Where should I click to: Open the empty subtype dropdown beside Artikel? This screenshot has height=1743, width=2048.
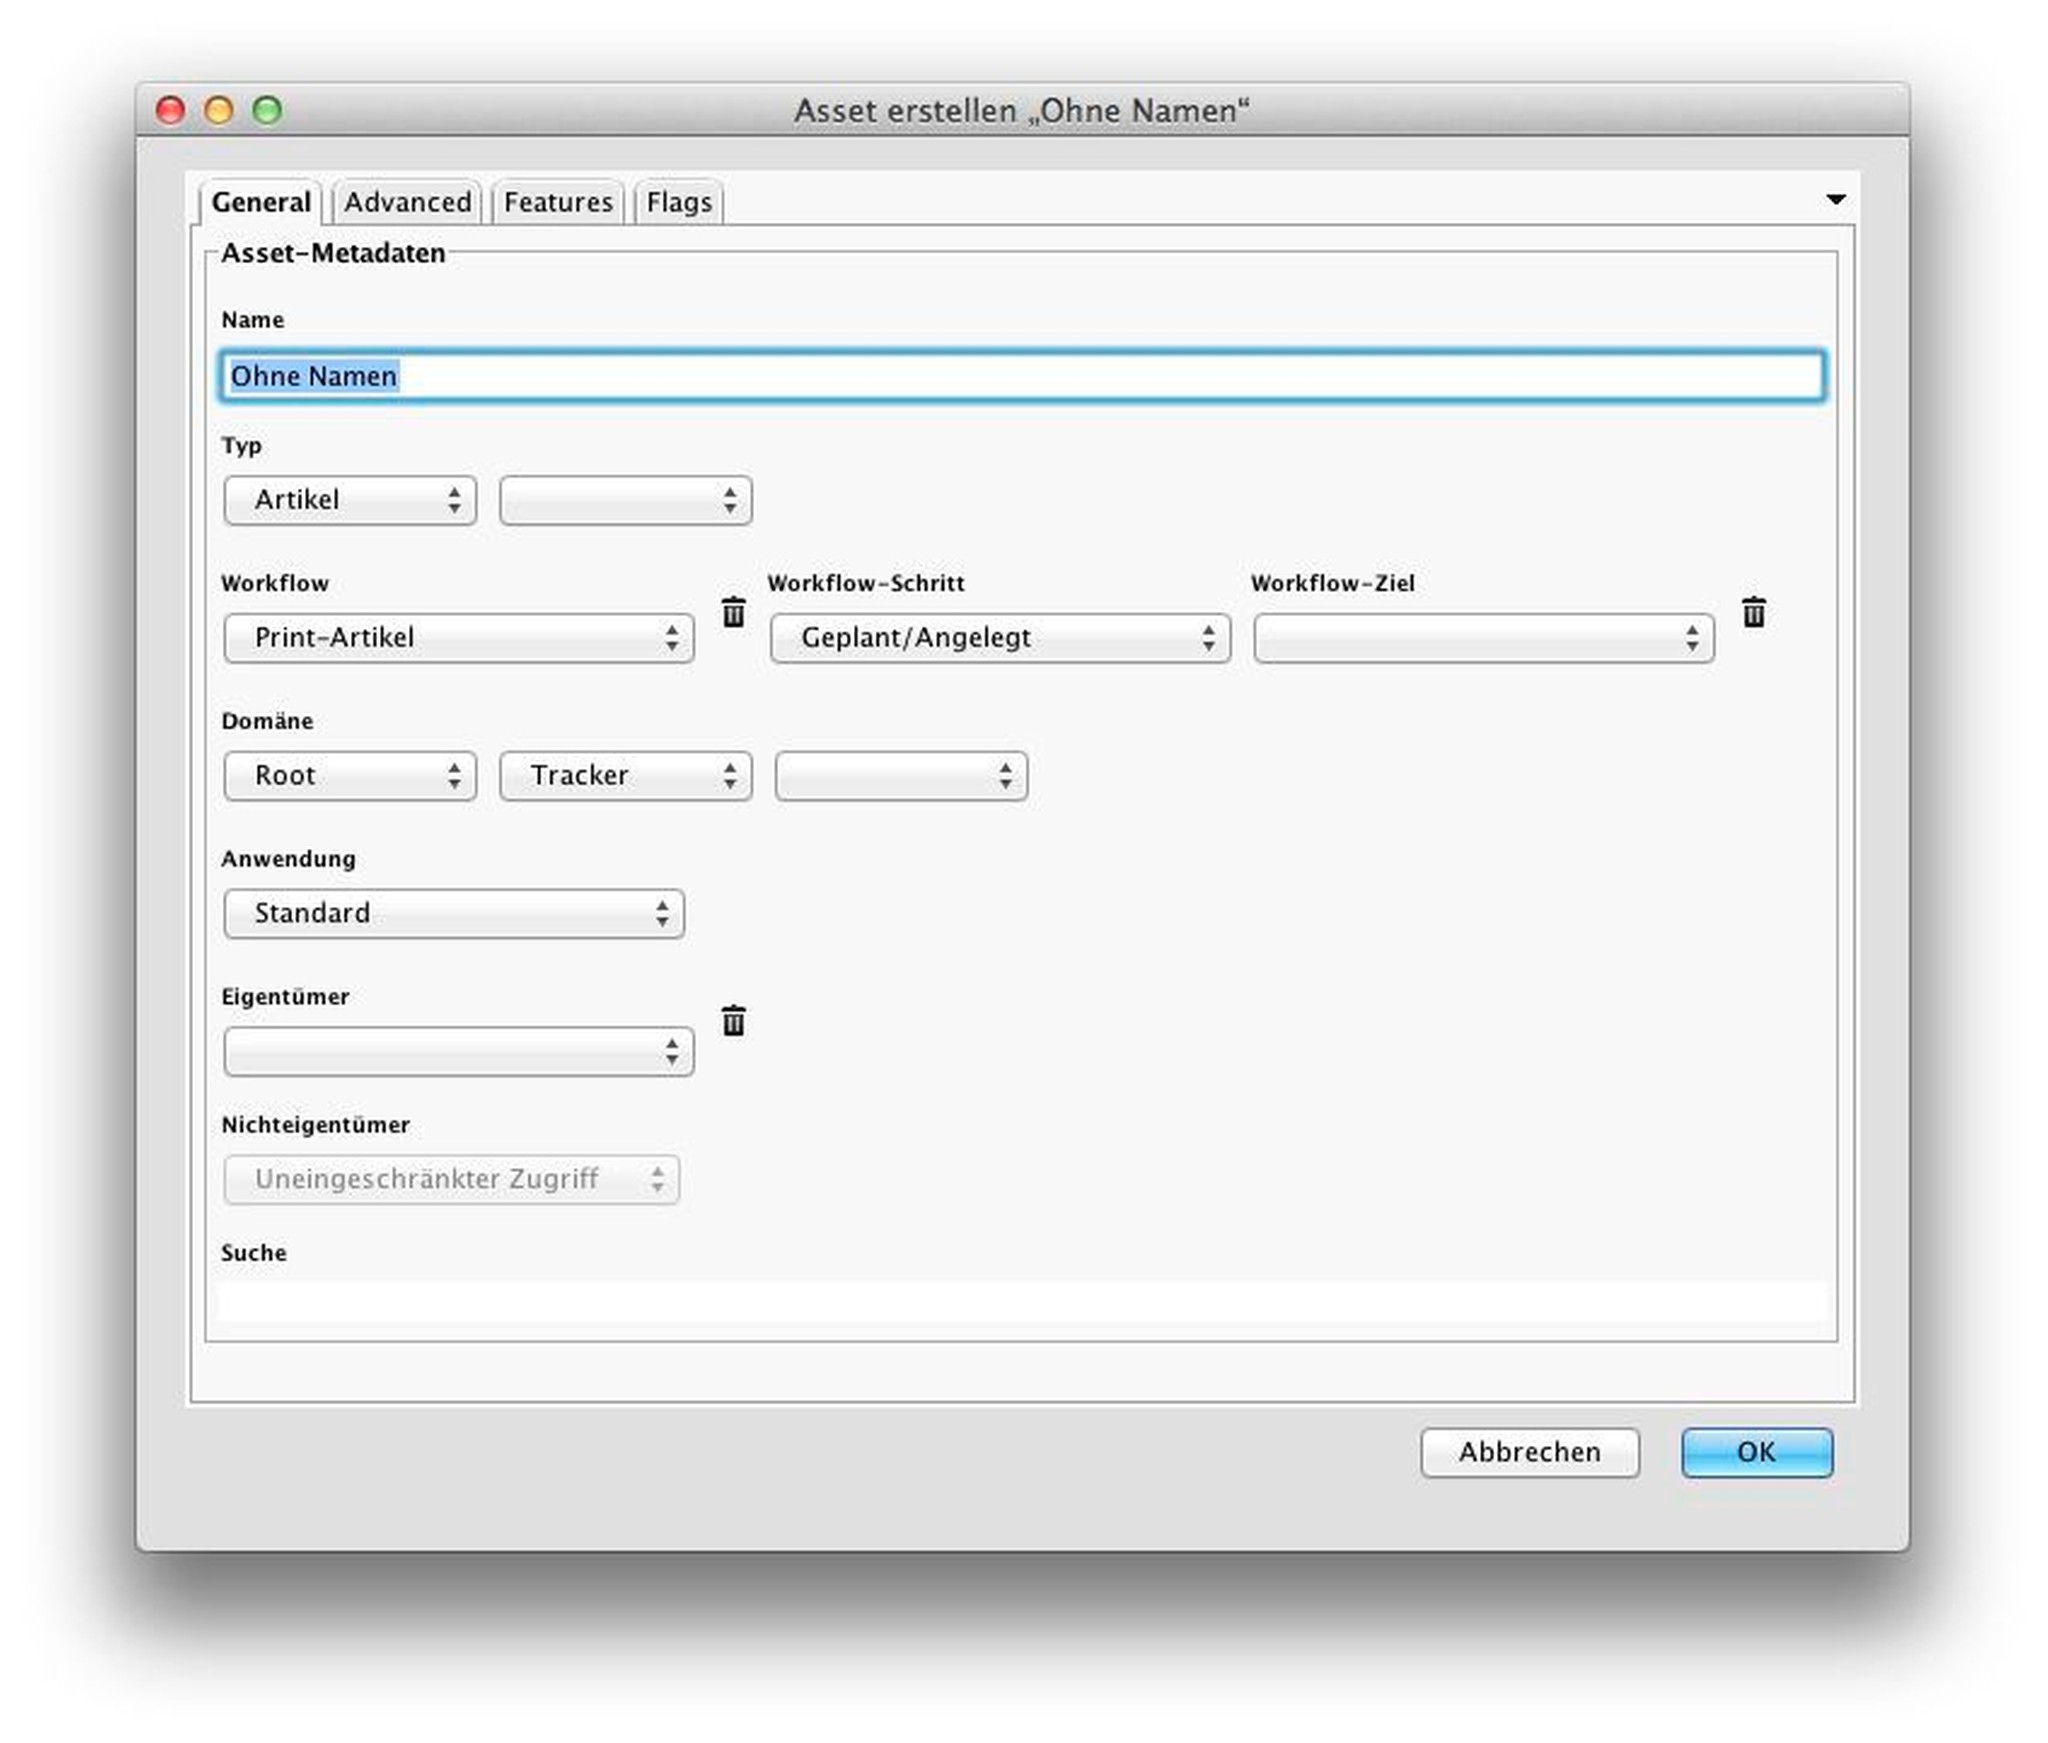tap(625, 500)
